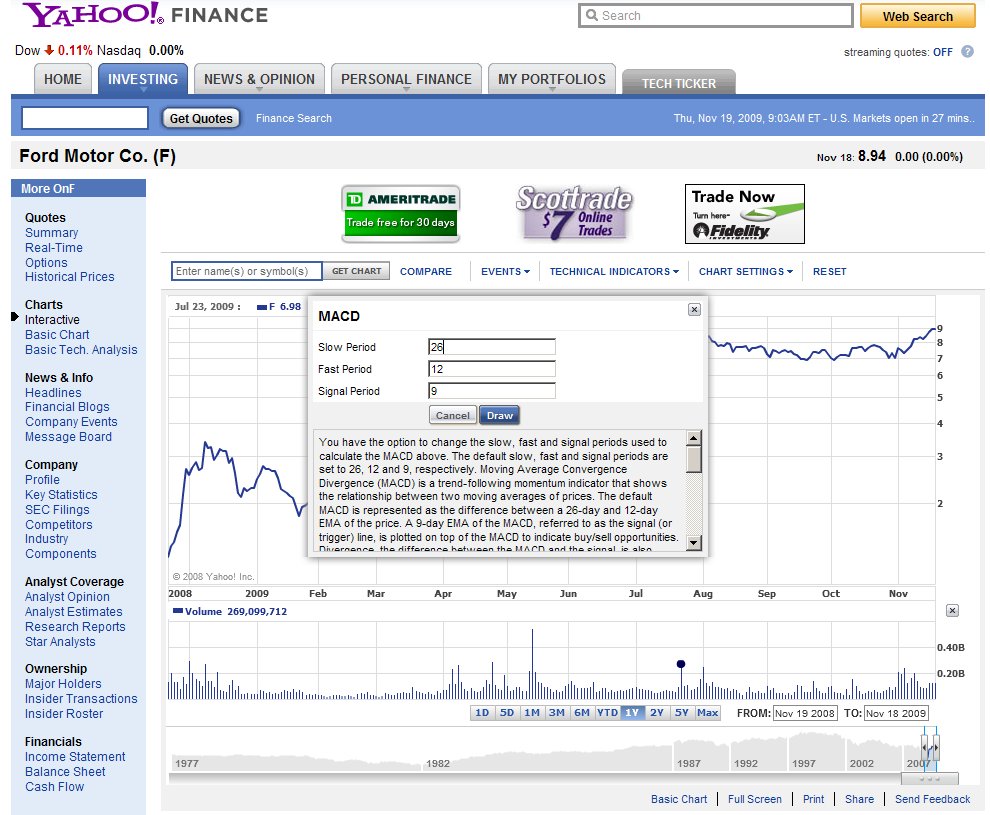The width and height of the screenshot is (990, 815).
Task: Click the Fidelity Trade Now banner
Action: 744,213
